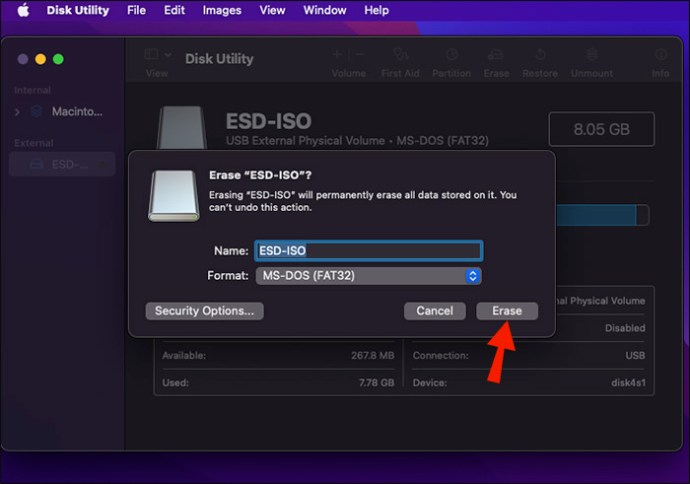
Task: Open the Edit menu
Action: tap(174, 10)
